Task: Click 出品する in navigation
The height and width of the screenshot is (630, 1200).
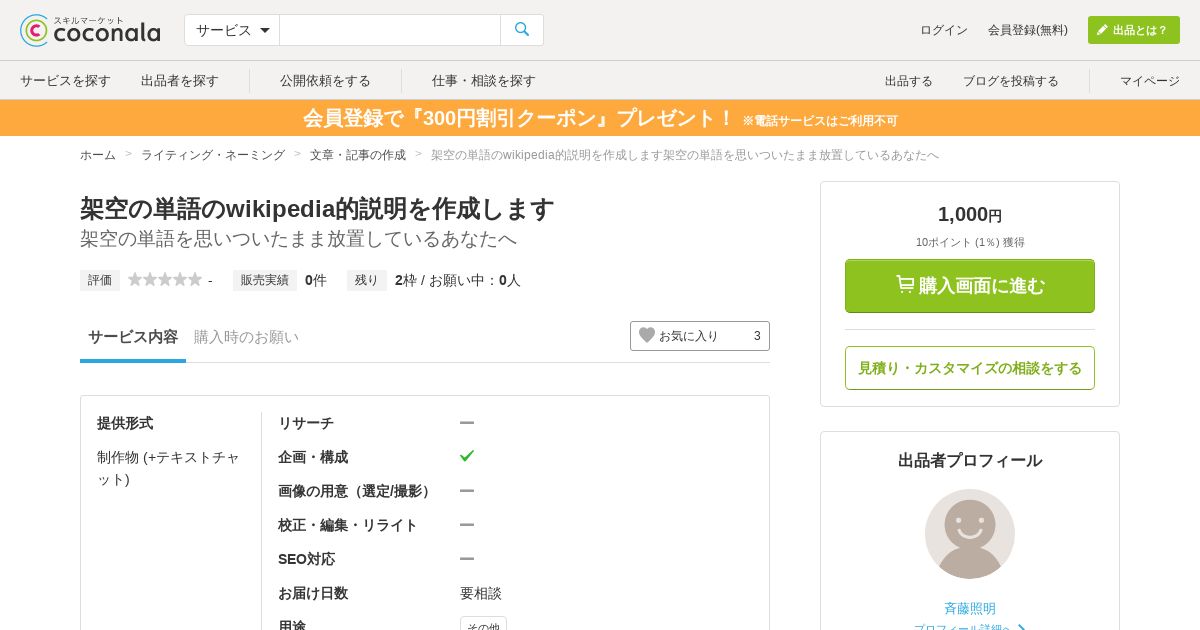Action: 909,81
